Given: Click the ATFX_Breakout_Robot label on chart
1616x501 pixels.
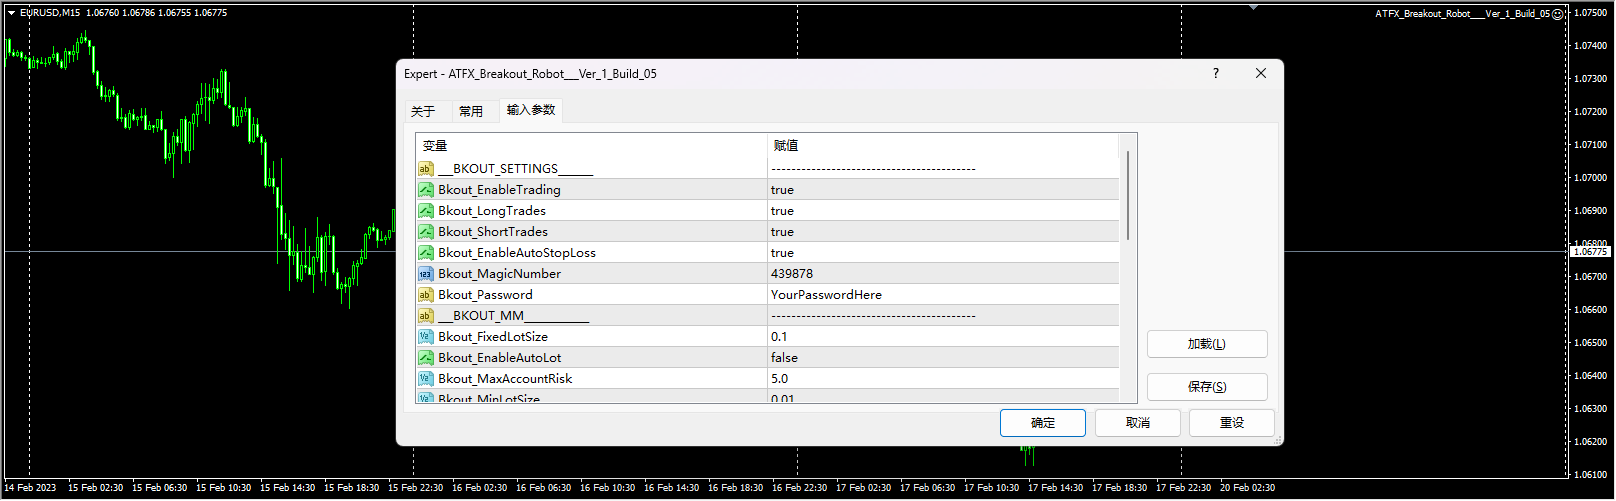Looking at the screenshot, I should [1462, 14].
